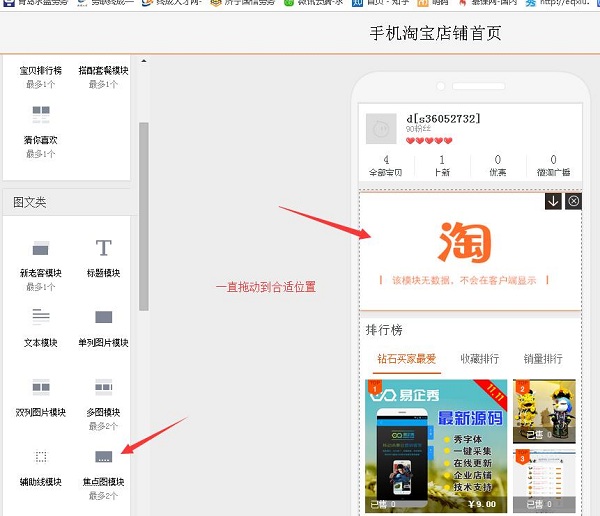Viewport: 600px width, 516px height.
Task: Open 优惠 count in shop header
Action: pyautogui.click(x=497, y=165)
